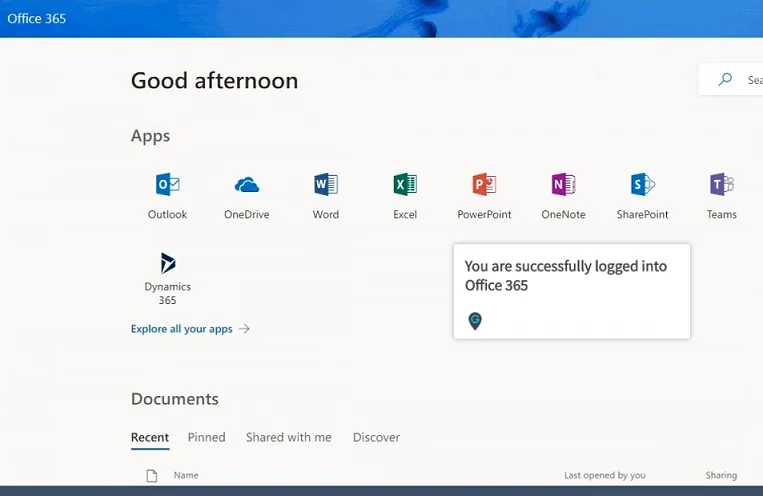
Task: Click the Apps section heading
Action: (150, 136)
